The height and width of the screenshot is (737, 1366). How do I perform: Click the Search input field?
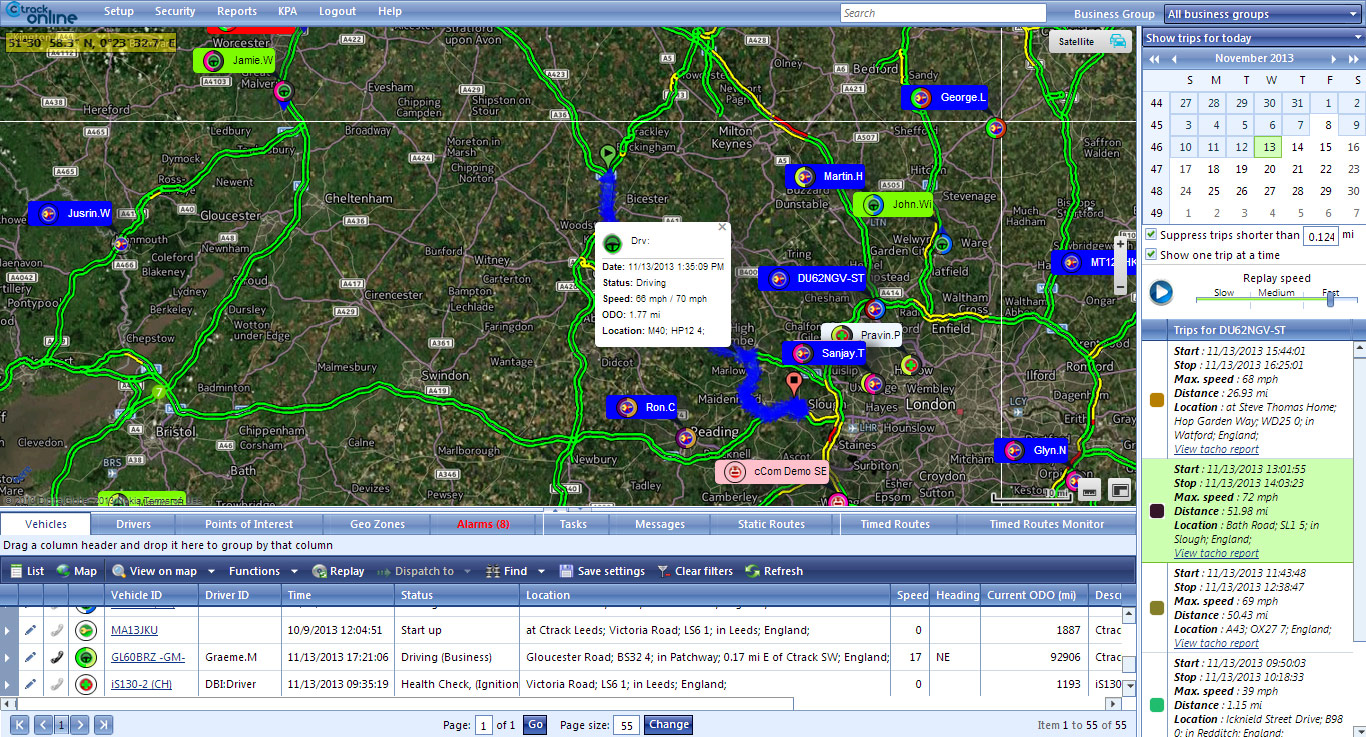click(x=943, y=13)
